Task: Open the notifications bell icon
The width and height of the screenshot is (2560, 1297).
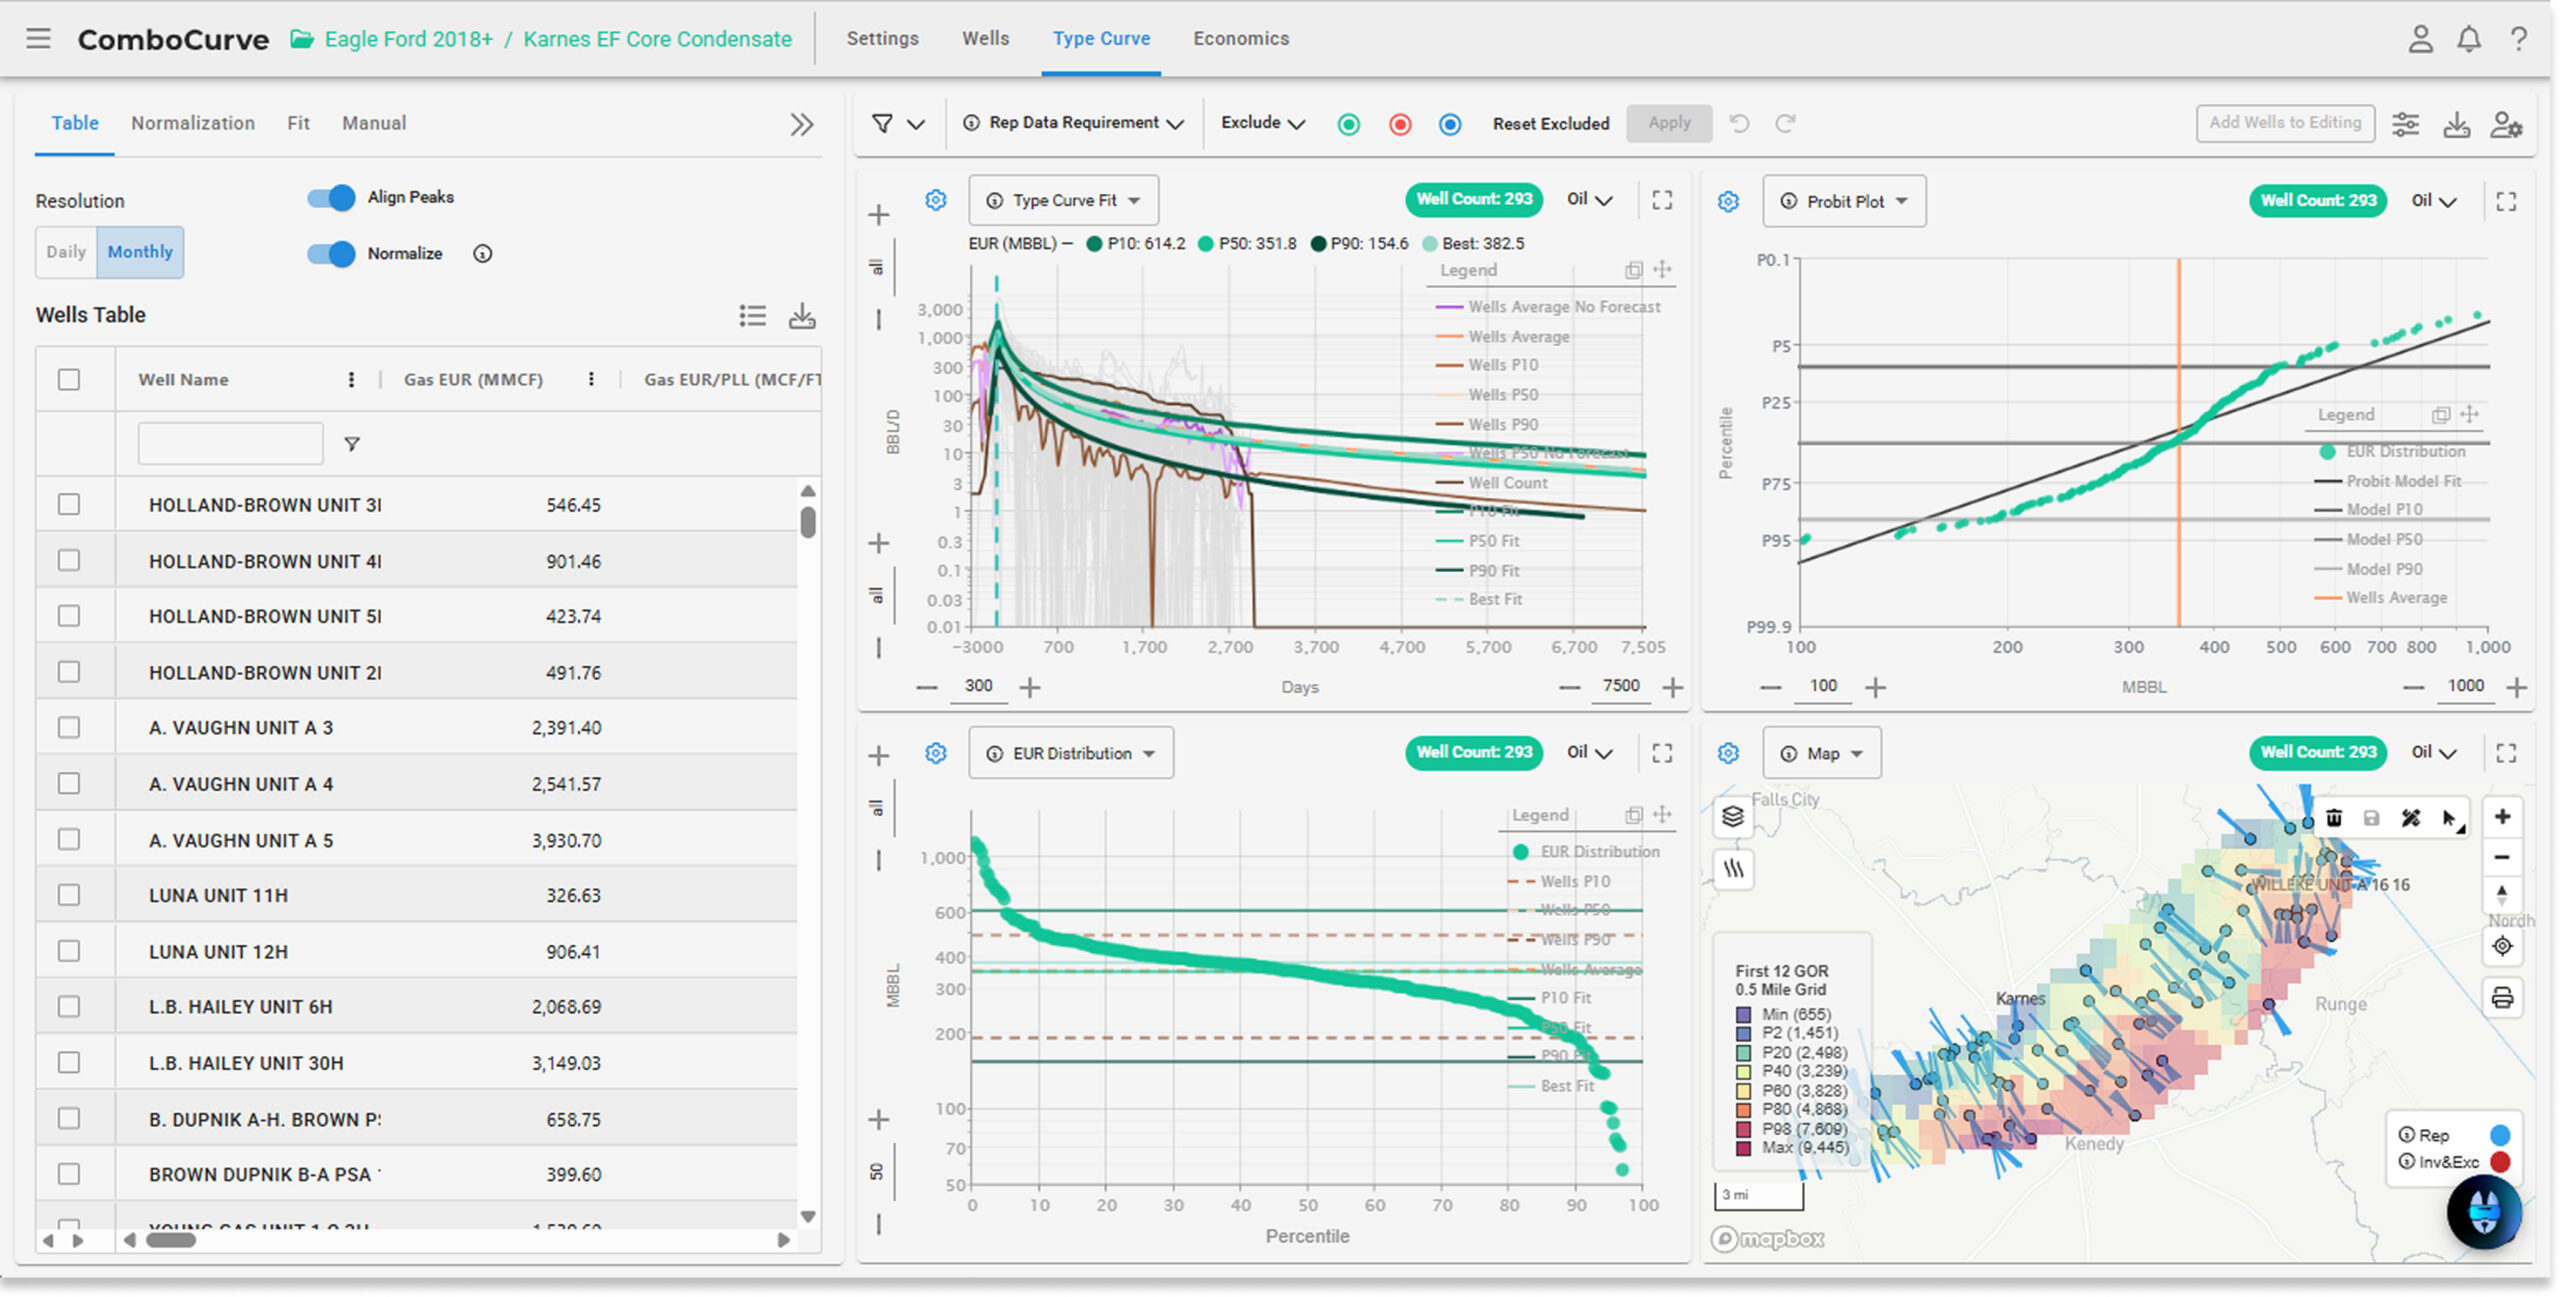Action: 2468,39
